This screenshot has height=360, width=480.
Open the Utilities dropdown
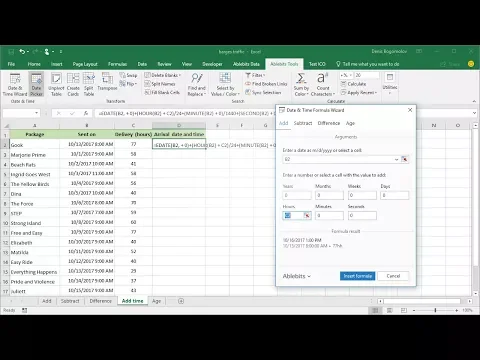[390, 84]
